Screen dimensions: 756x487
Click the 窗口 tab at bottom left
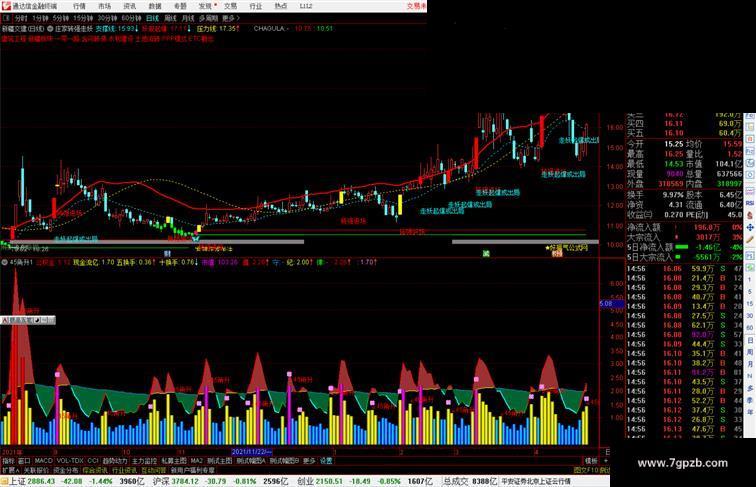pyautogui.click(x=24, y=461)
